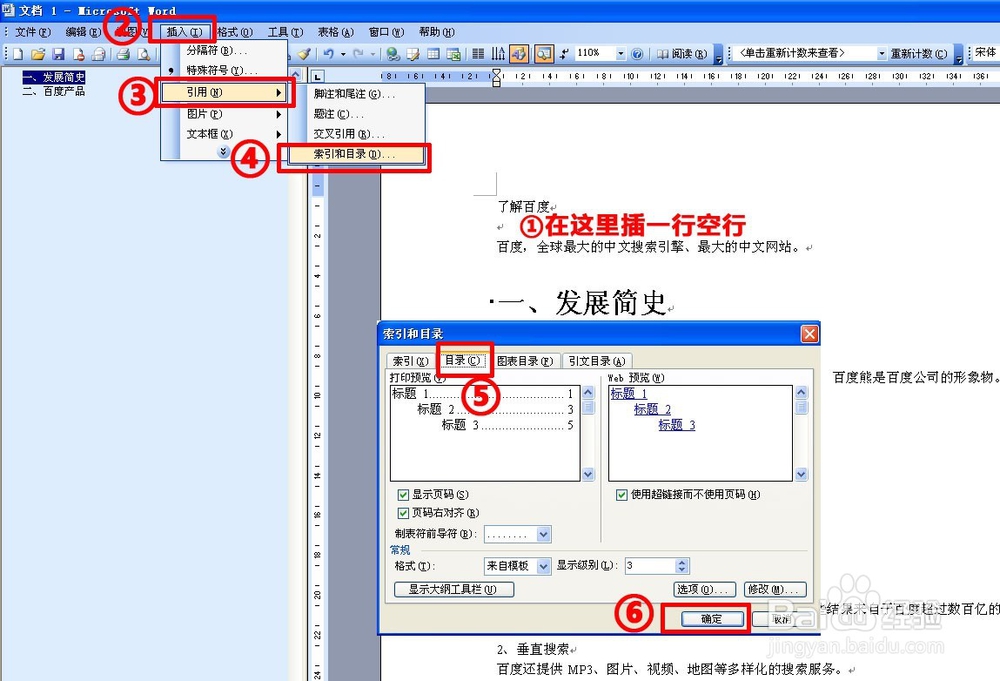Expand the Insert menu double-chevron

(223, 152)
